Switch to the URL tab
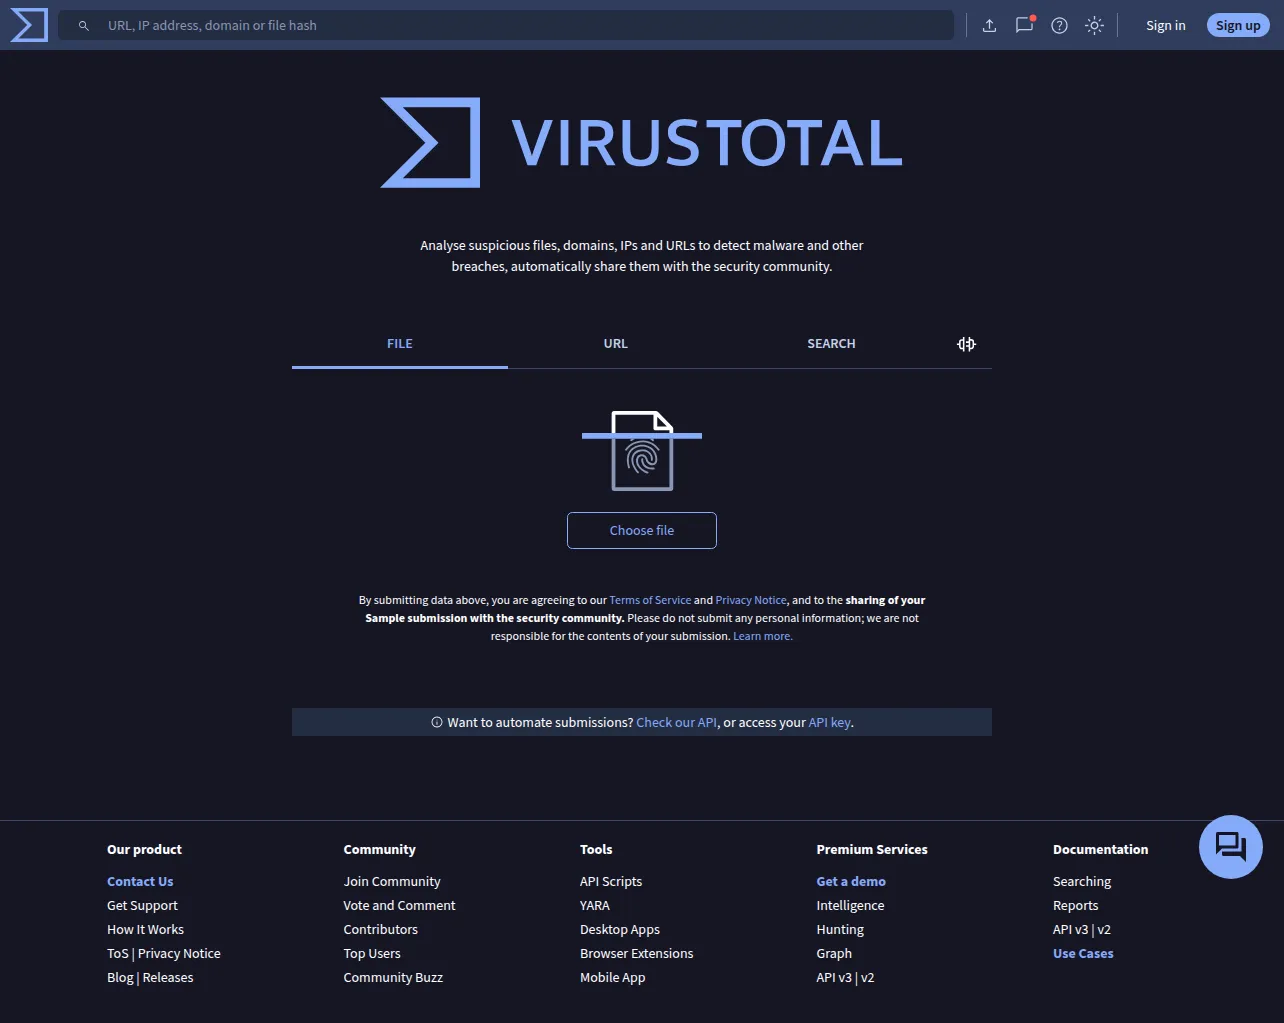 click(x=616, y=344)
